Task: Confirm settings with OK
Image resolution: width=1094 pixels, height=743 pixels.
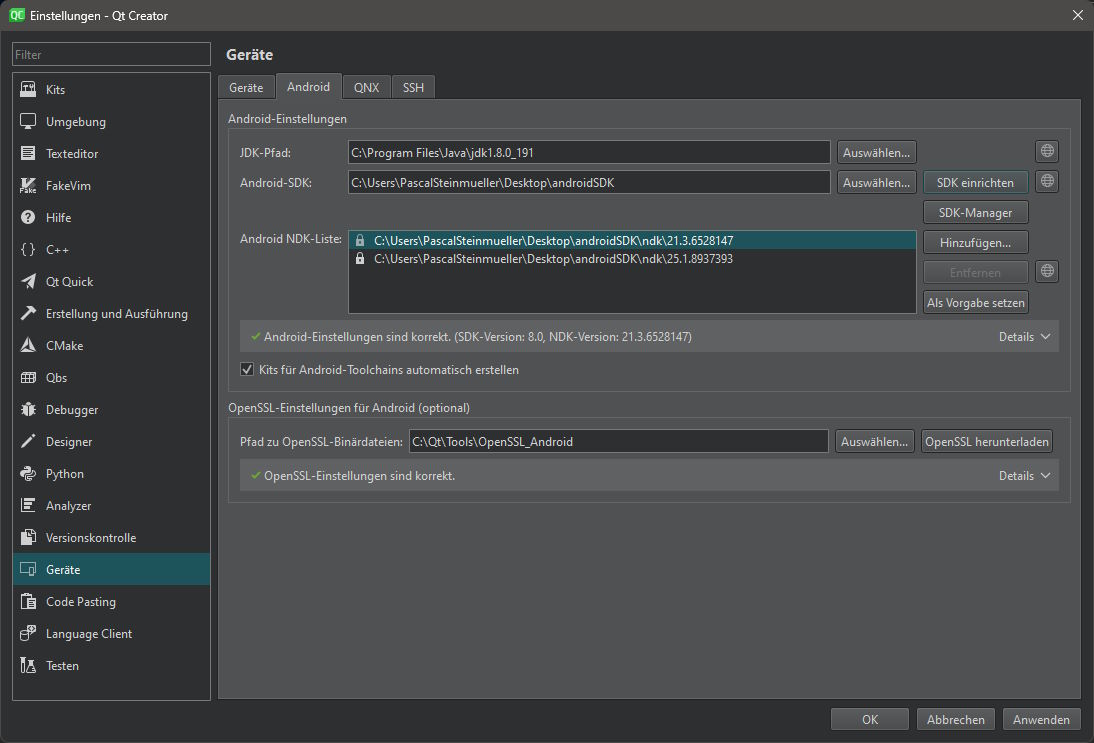Action: (x=870, y=719)
